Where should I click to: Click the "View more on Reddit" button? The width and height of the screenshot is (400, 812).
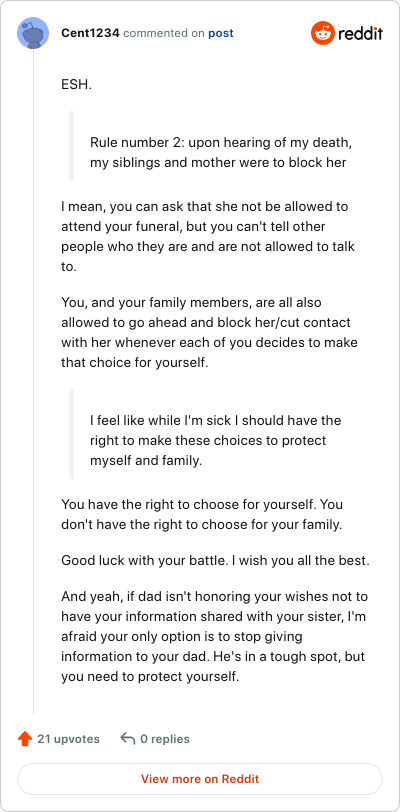click(200, 779)
